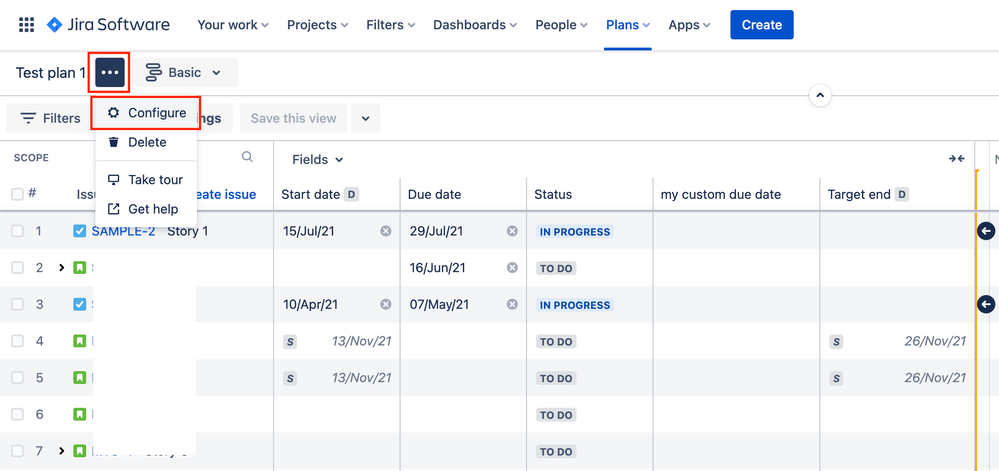Click the Save this view button

click(x=293, y=119)
